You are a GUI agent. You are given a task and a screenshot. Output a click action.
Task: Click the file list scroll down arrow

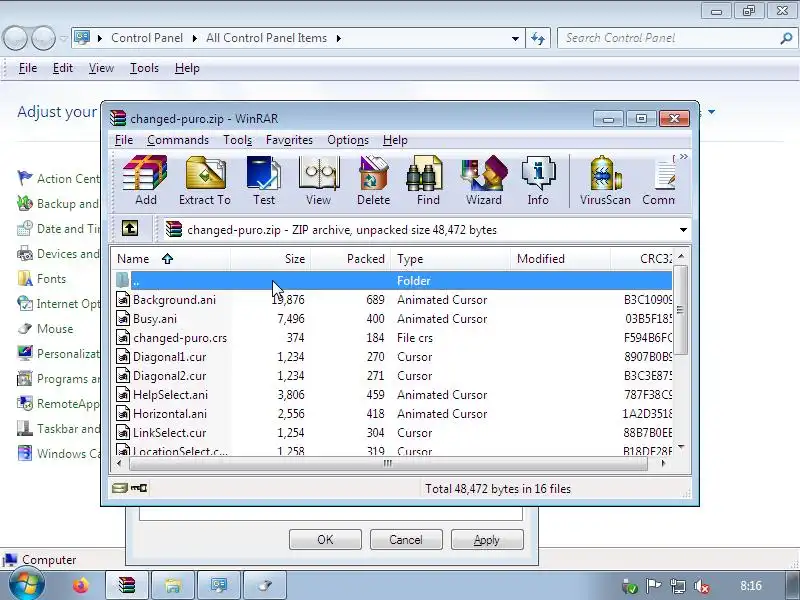[x=680, y=447]
